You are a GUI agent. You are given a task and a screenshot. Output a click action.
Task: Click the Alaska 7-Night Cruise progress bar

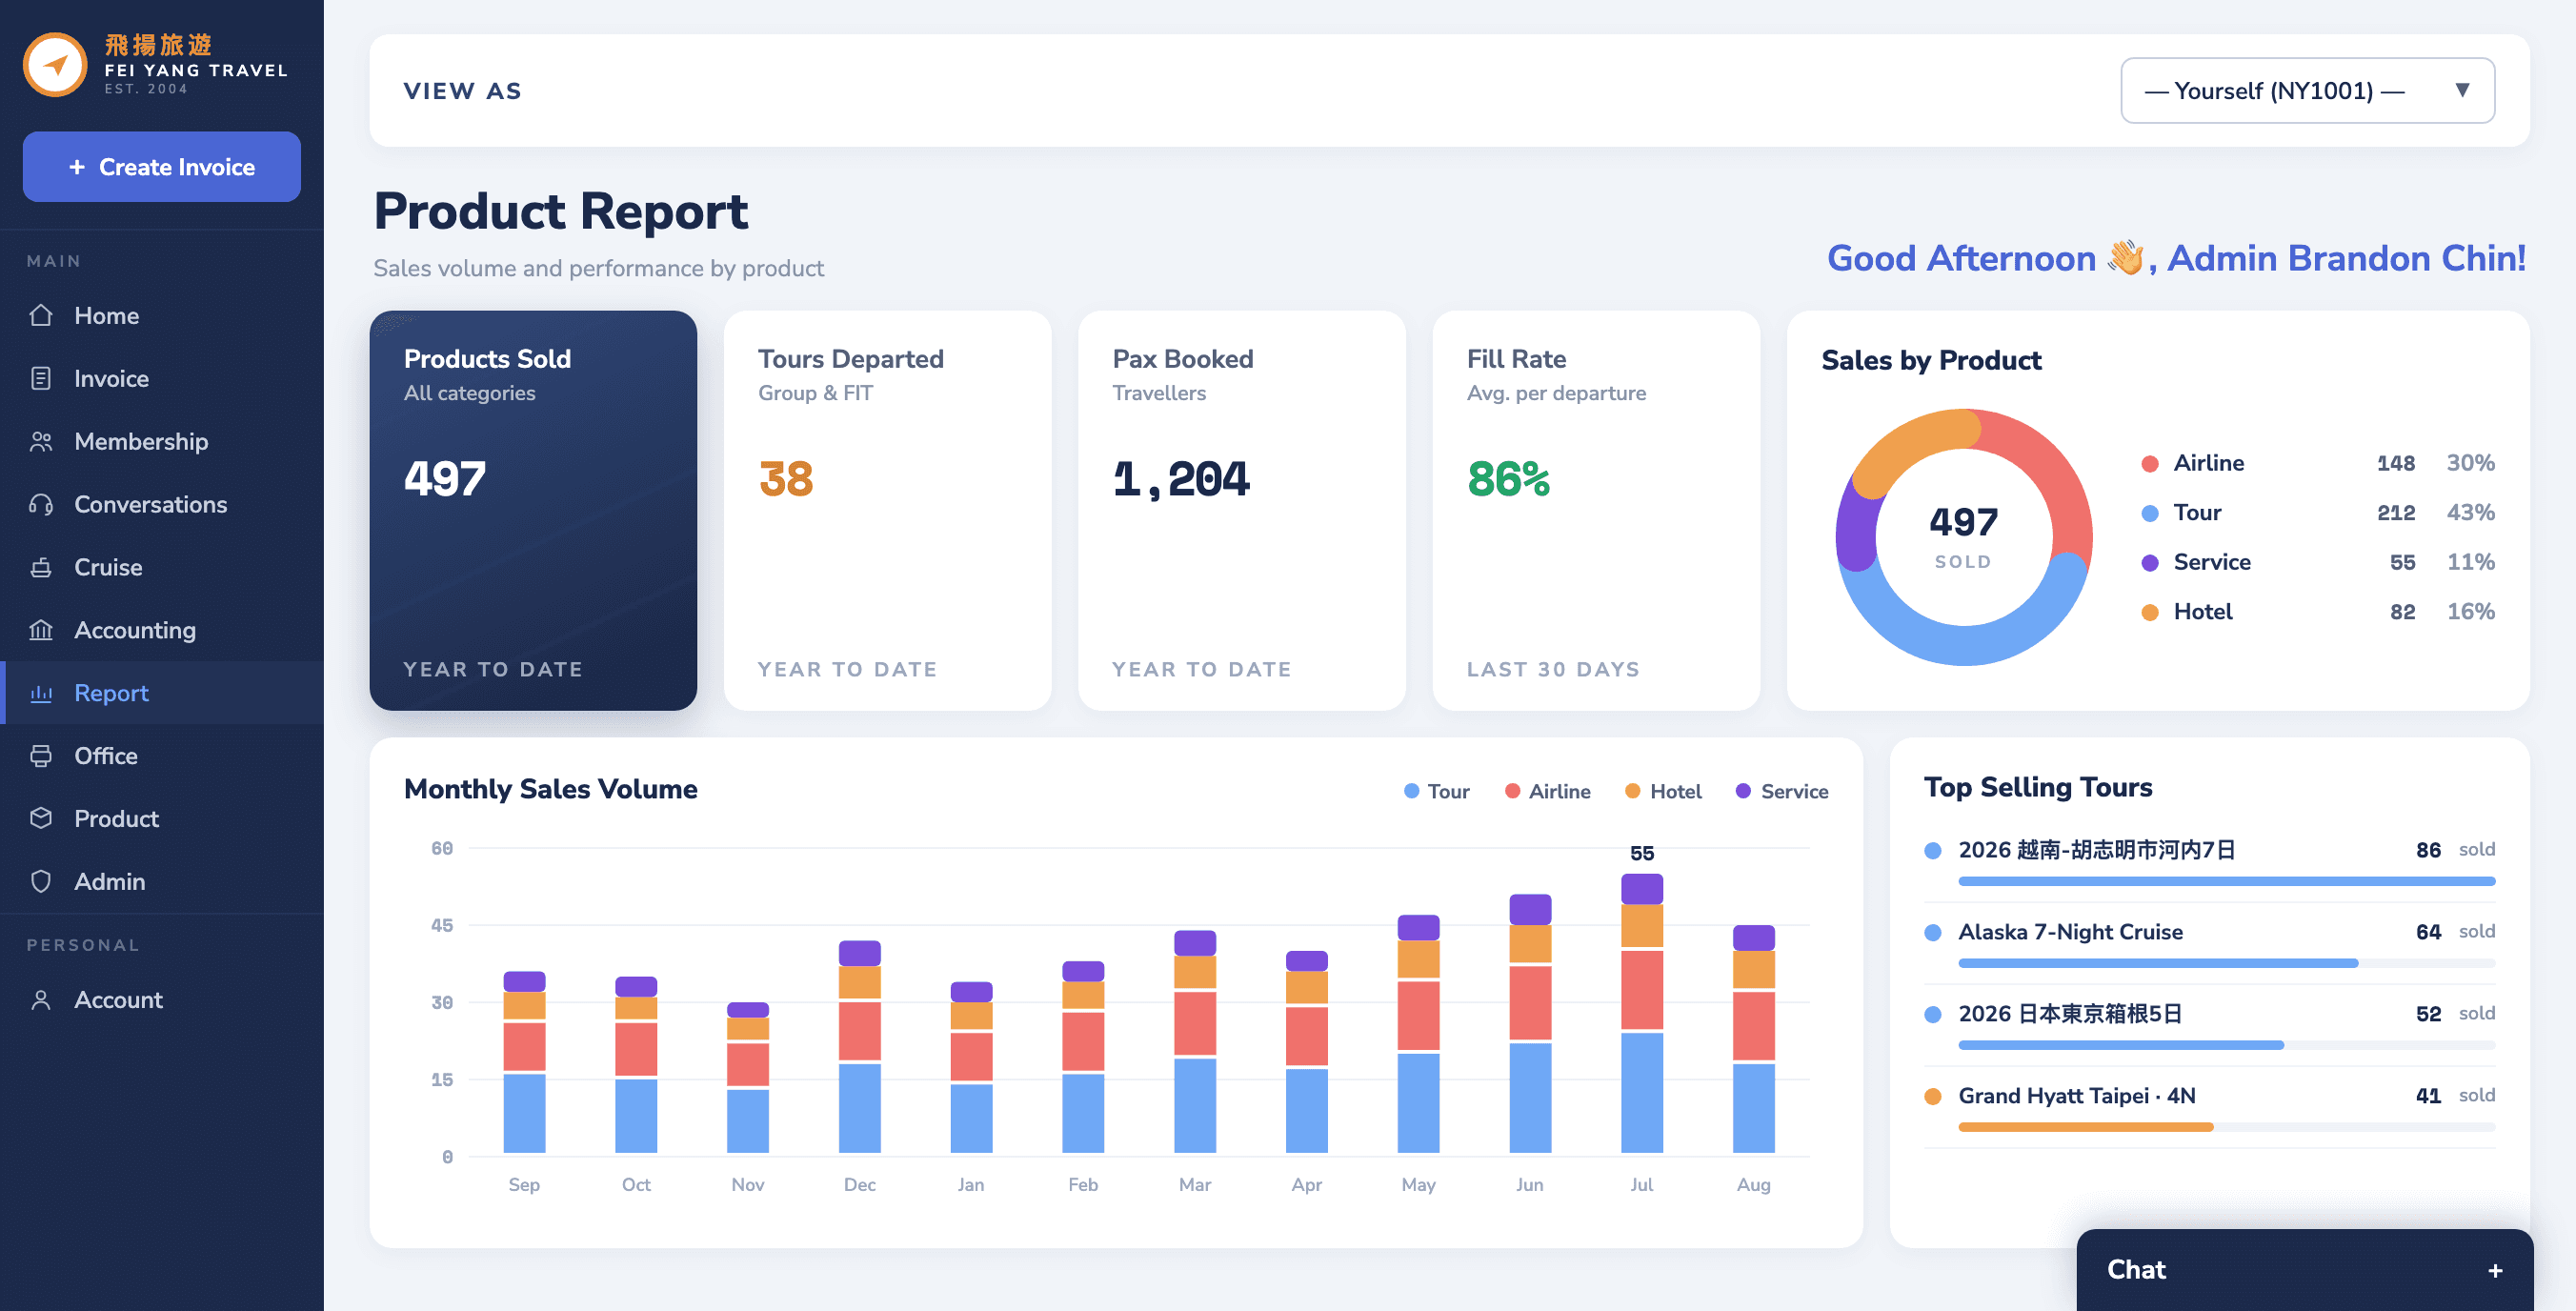[x=2226, y=963]
